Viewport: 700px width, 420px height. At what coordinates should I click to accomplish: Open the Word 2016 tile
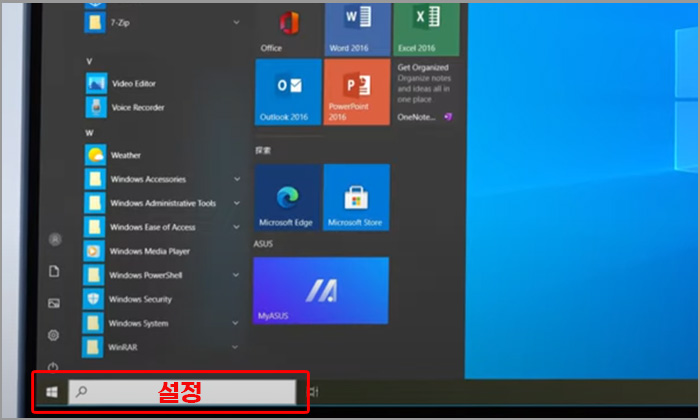(356, 27)
